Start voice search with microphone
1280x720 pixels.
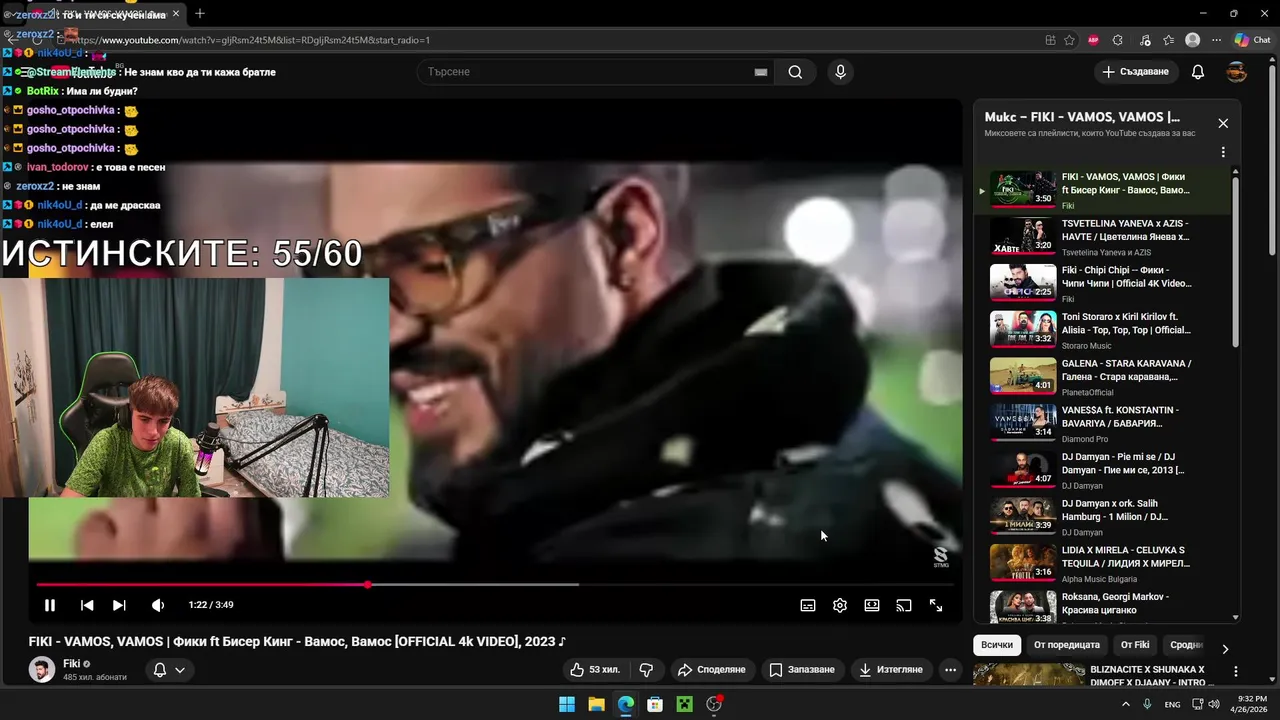pyautogui.click(x=840, y=72)
